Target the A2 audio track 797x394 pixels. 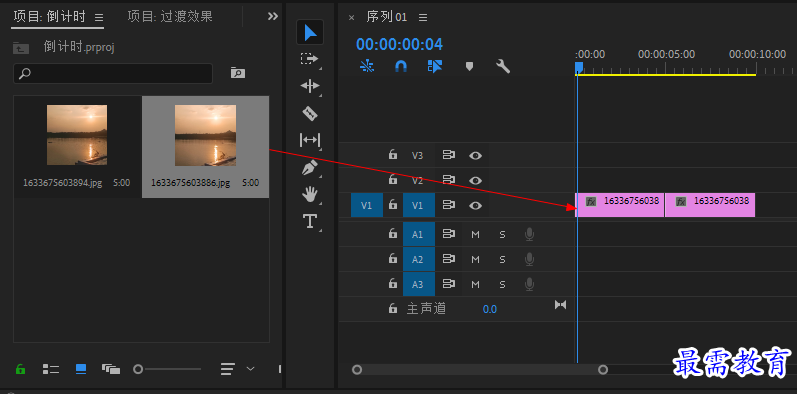[x=418, y=259]
